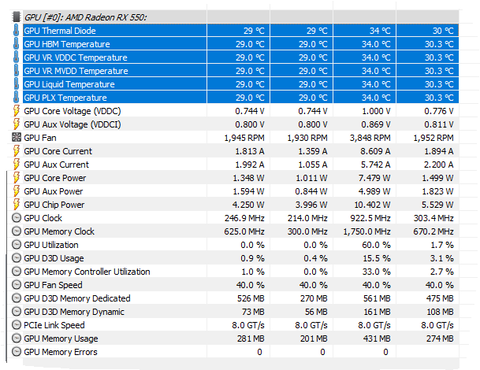This screenshot has width=480, height=370.
Task: Click the 431 MB GPU Memory Usage value
Action: click(x=377, y=338)
